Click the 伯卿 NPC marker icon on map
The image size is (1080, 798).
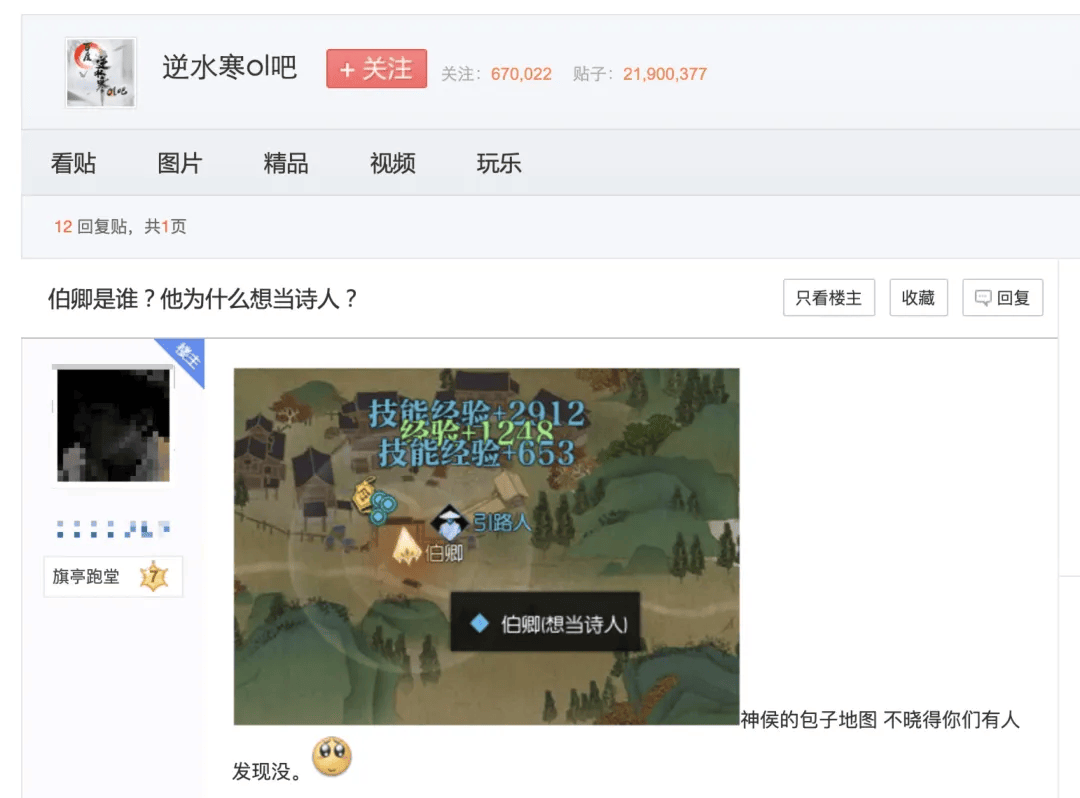pyautogui.click(x=406, y=547)
